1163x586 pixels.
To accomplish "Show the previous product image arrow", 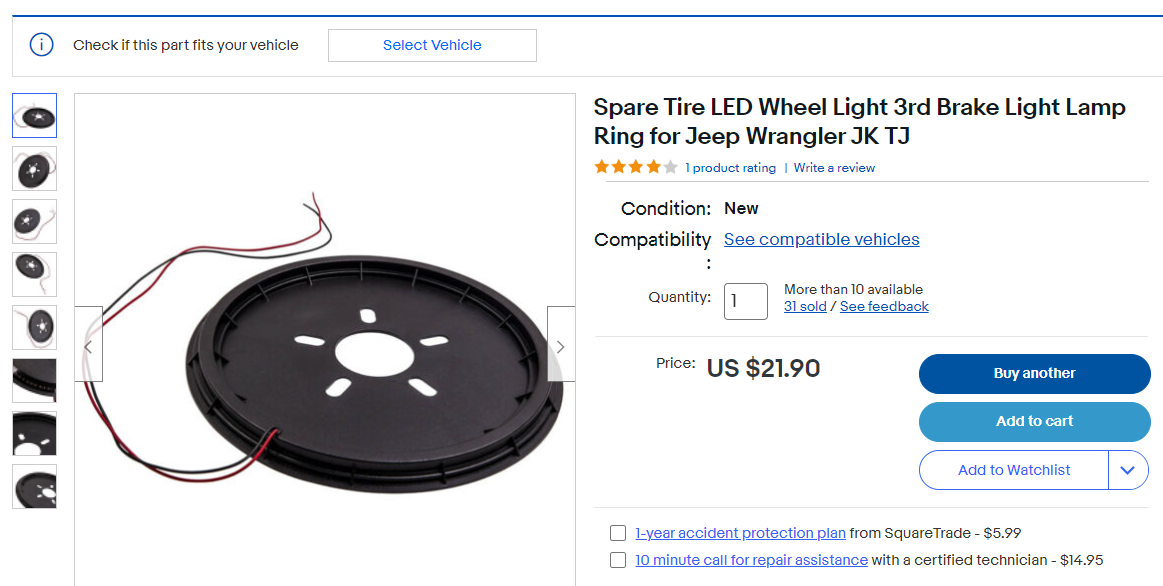I will [89, 346].
